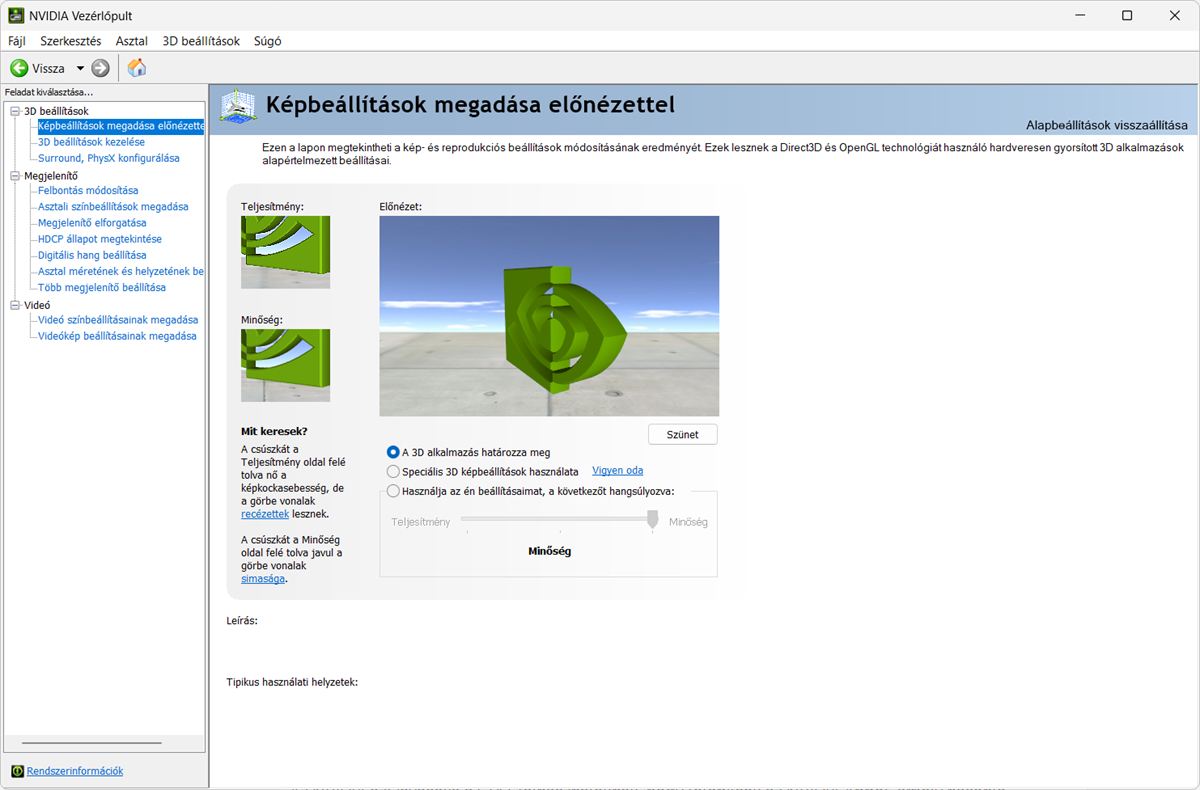Open Digitális hang beállítása
This screenshot has height=790, width=1200.
click(92, 255)
